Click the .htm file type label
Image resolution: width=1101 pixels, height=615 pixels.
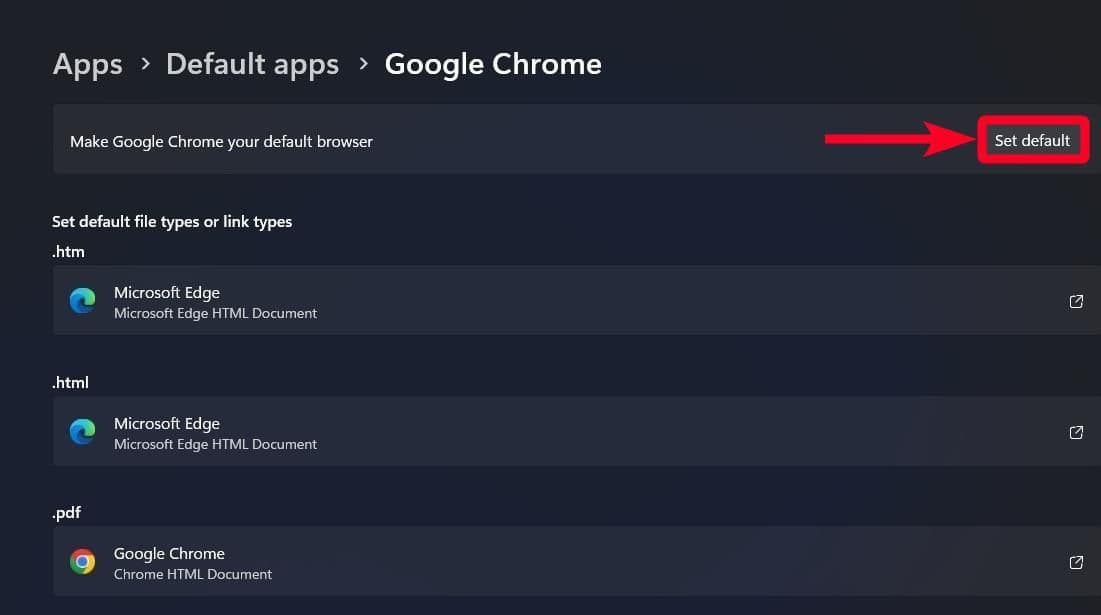point(68,252)
